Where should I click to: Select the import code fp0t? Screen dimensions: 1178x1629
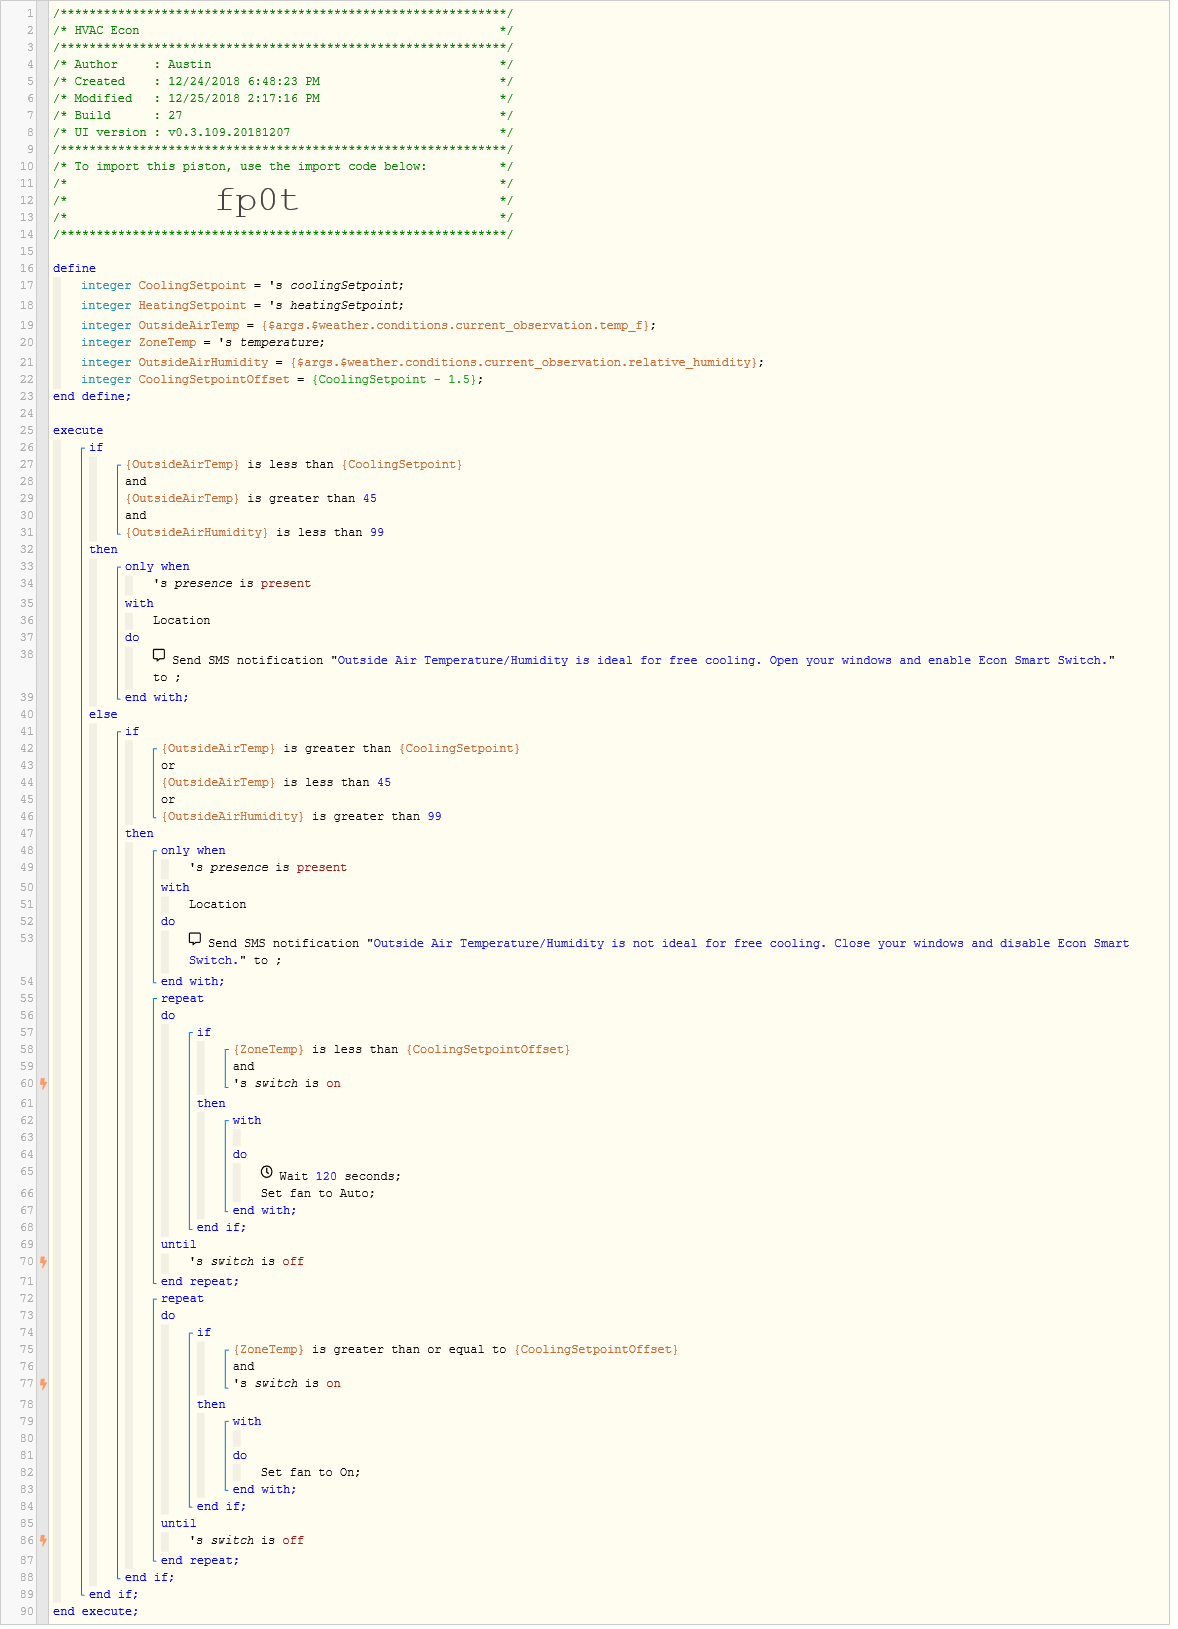click(257, 200)
